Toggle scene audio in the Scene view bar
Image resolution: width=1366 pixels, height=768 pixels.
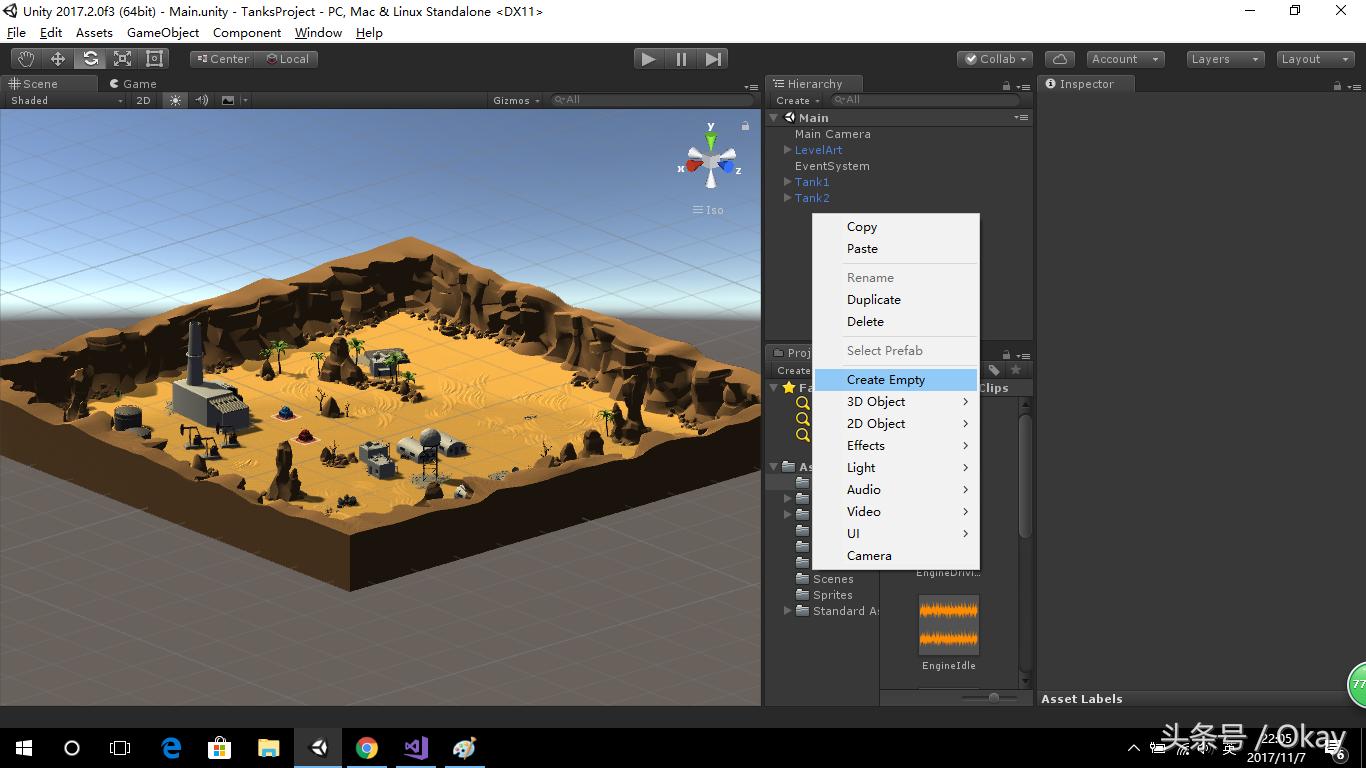pyautogui.click(x=200, y=100)
